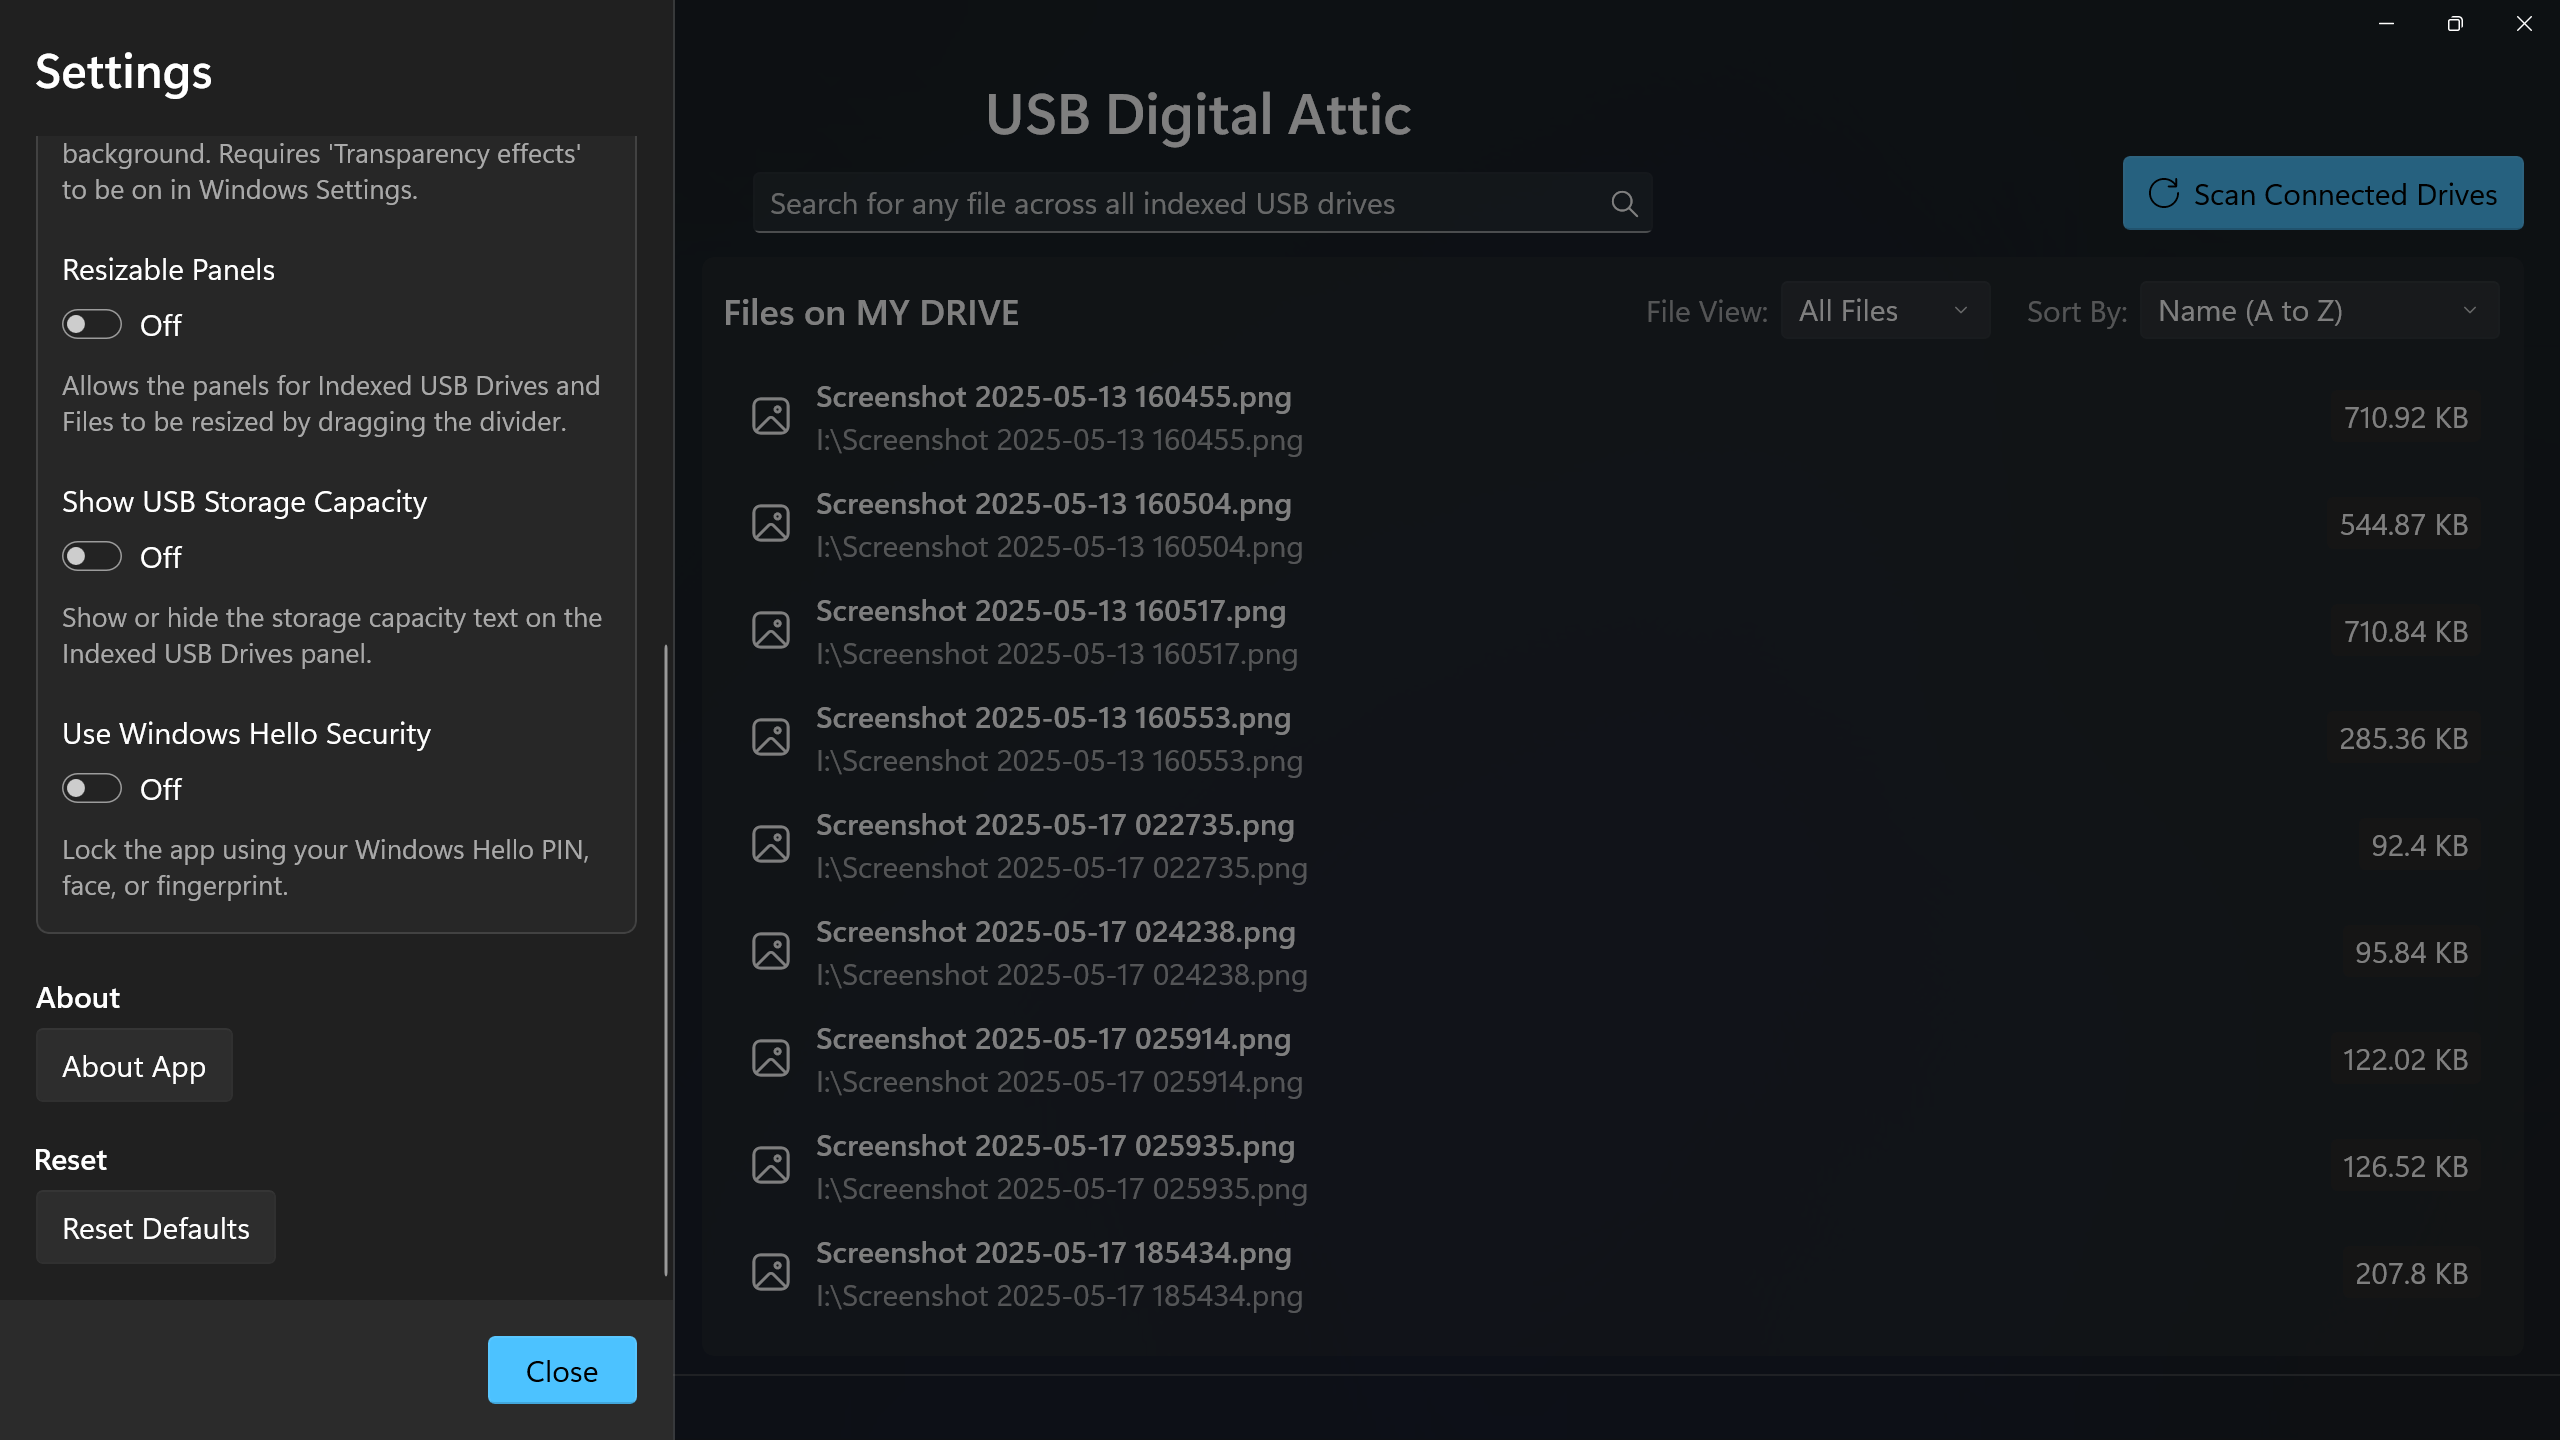Click the image icon beside Screenshot 2025-05-13 160553.png
This screenshot has width=2560, height=1440.
(771, 736)
